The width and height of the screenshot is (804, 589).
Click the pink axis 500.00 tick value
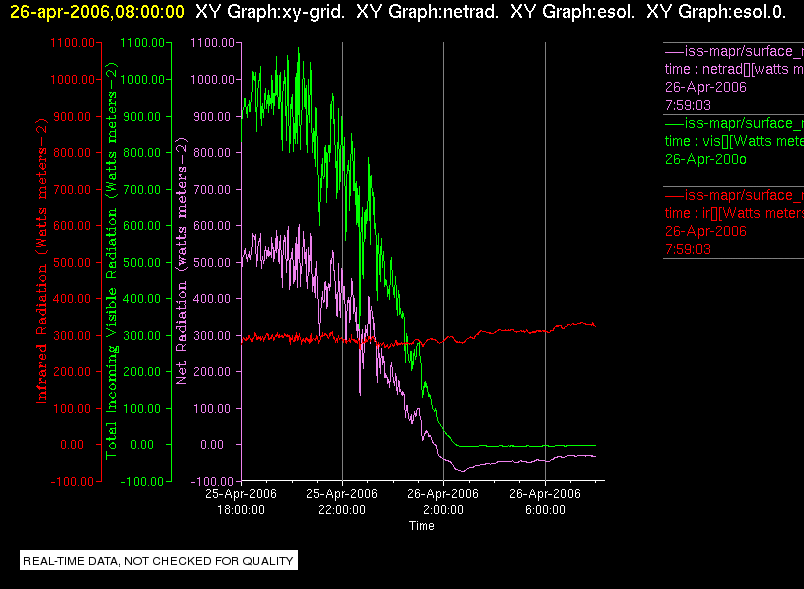pos(212,263)
